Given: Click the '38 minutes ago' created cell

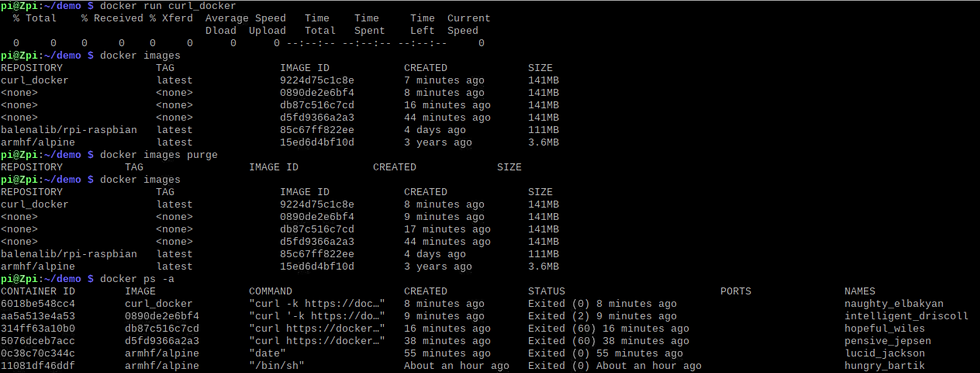Looking at the screenshot, I should pyautogui.click(x=448, y=341).
